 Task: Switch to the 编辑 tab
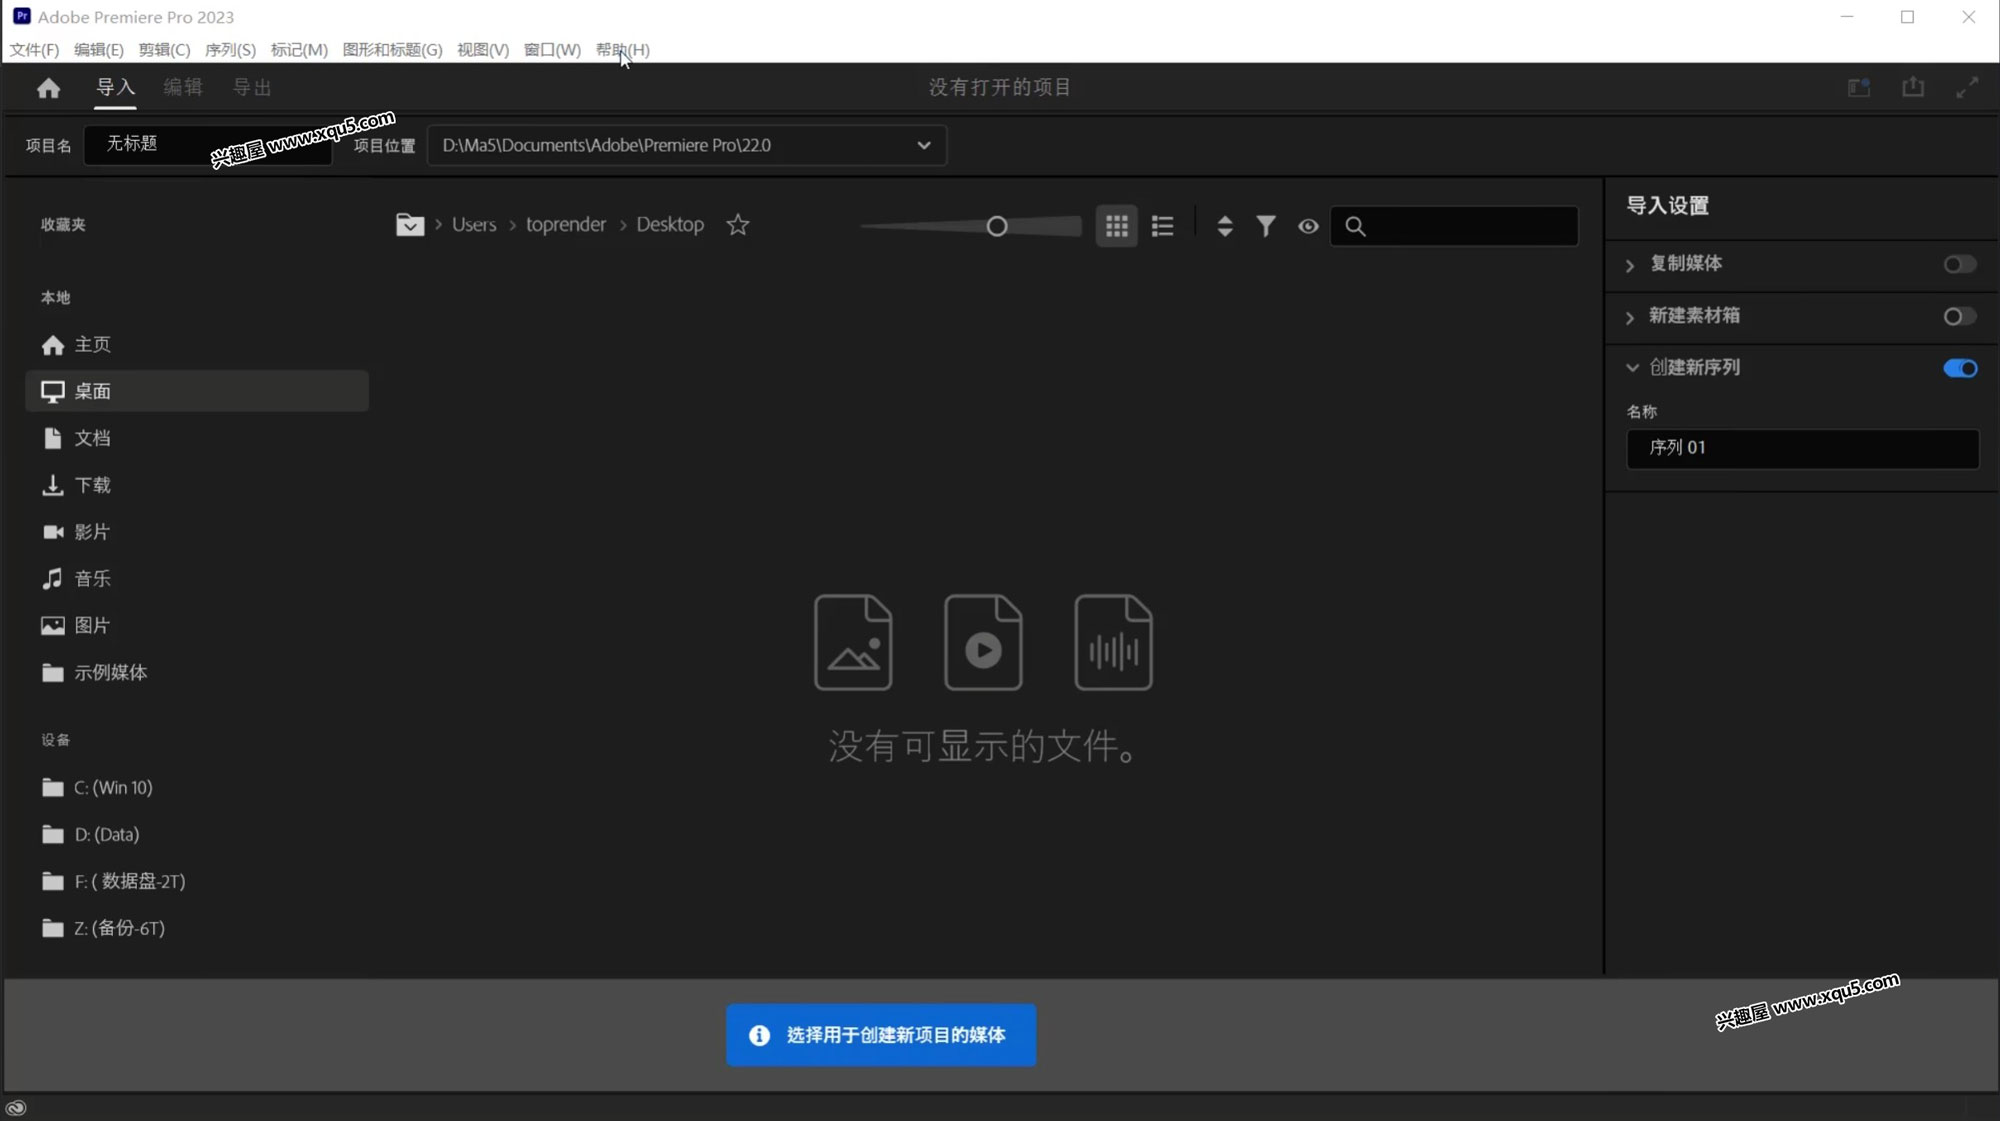pyautogui.click(x=183, y=87)
